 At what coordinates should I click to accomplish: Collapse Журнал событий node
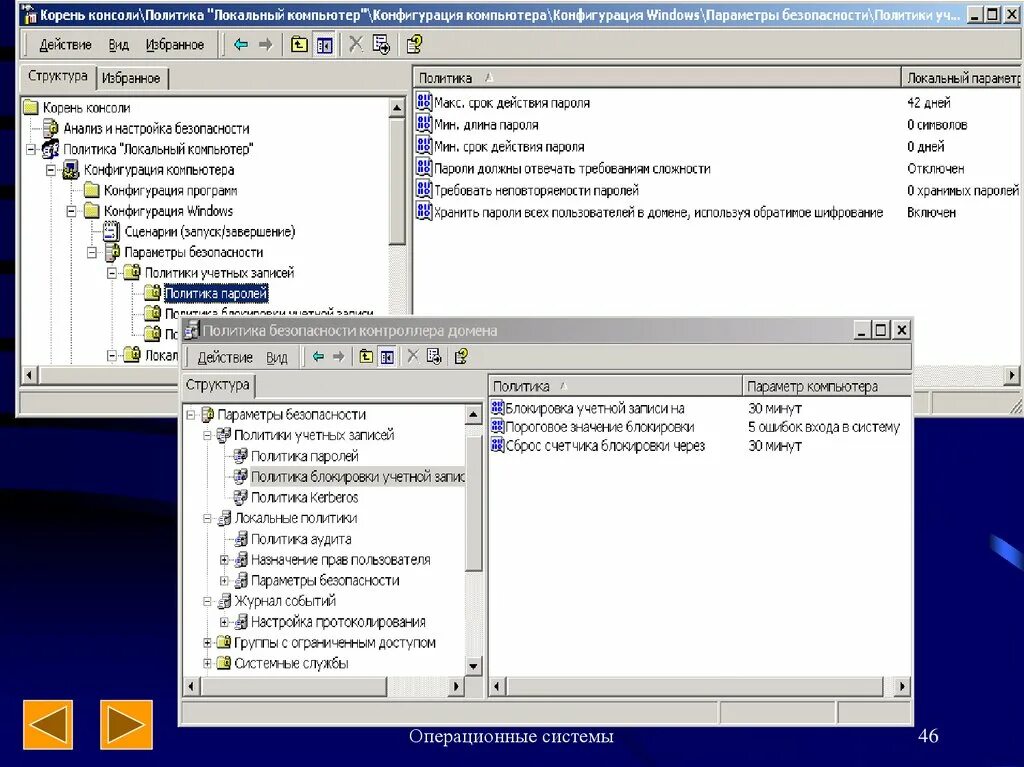(207, 601)
